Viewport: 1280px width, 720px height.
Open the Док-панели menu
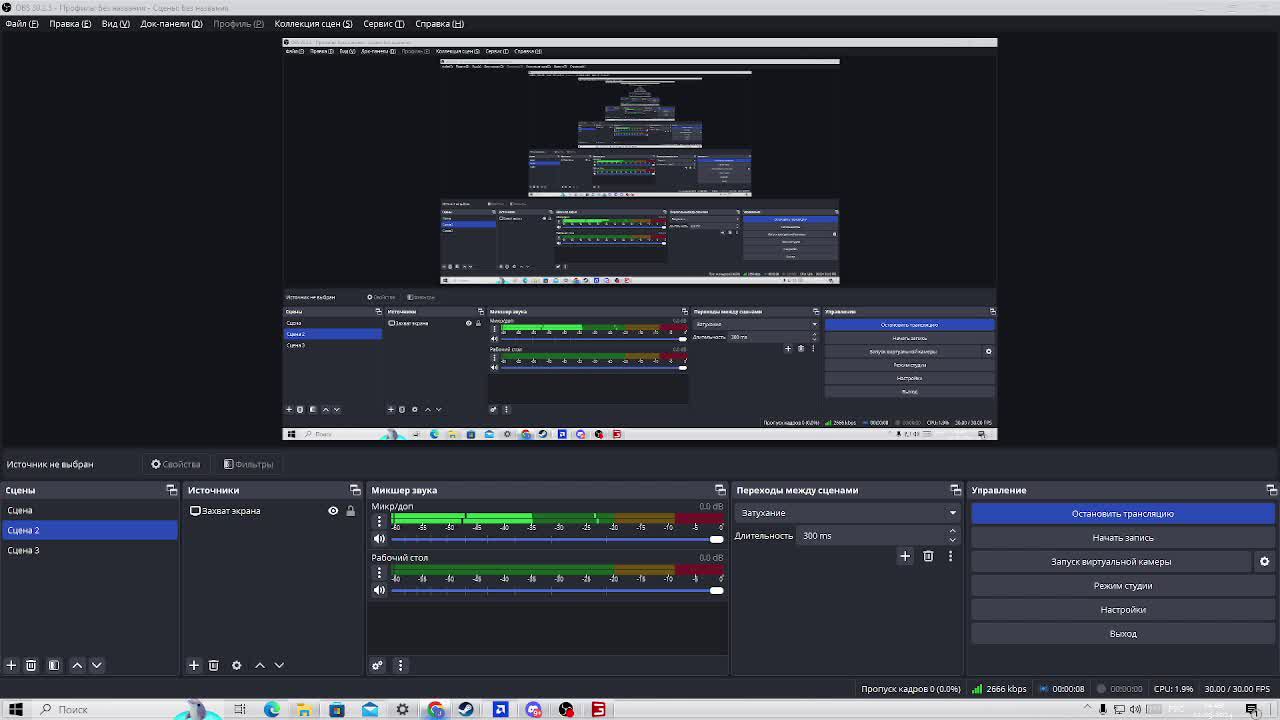(171, 24)
